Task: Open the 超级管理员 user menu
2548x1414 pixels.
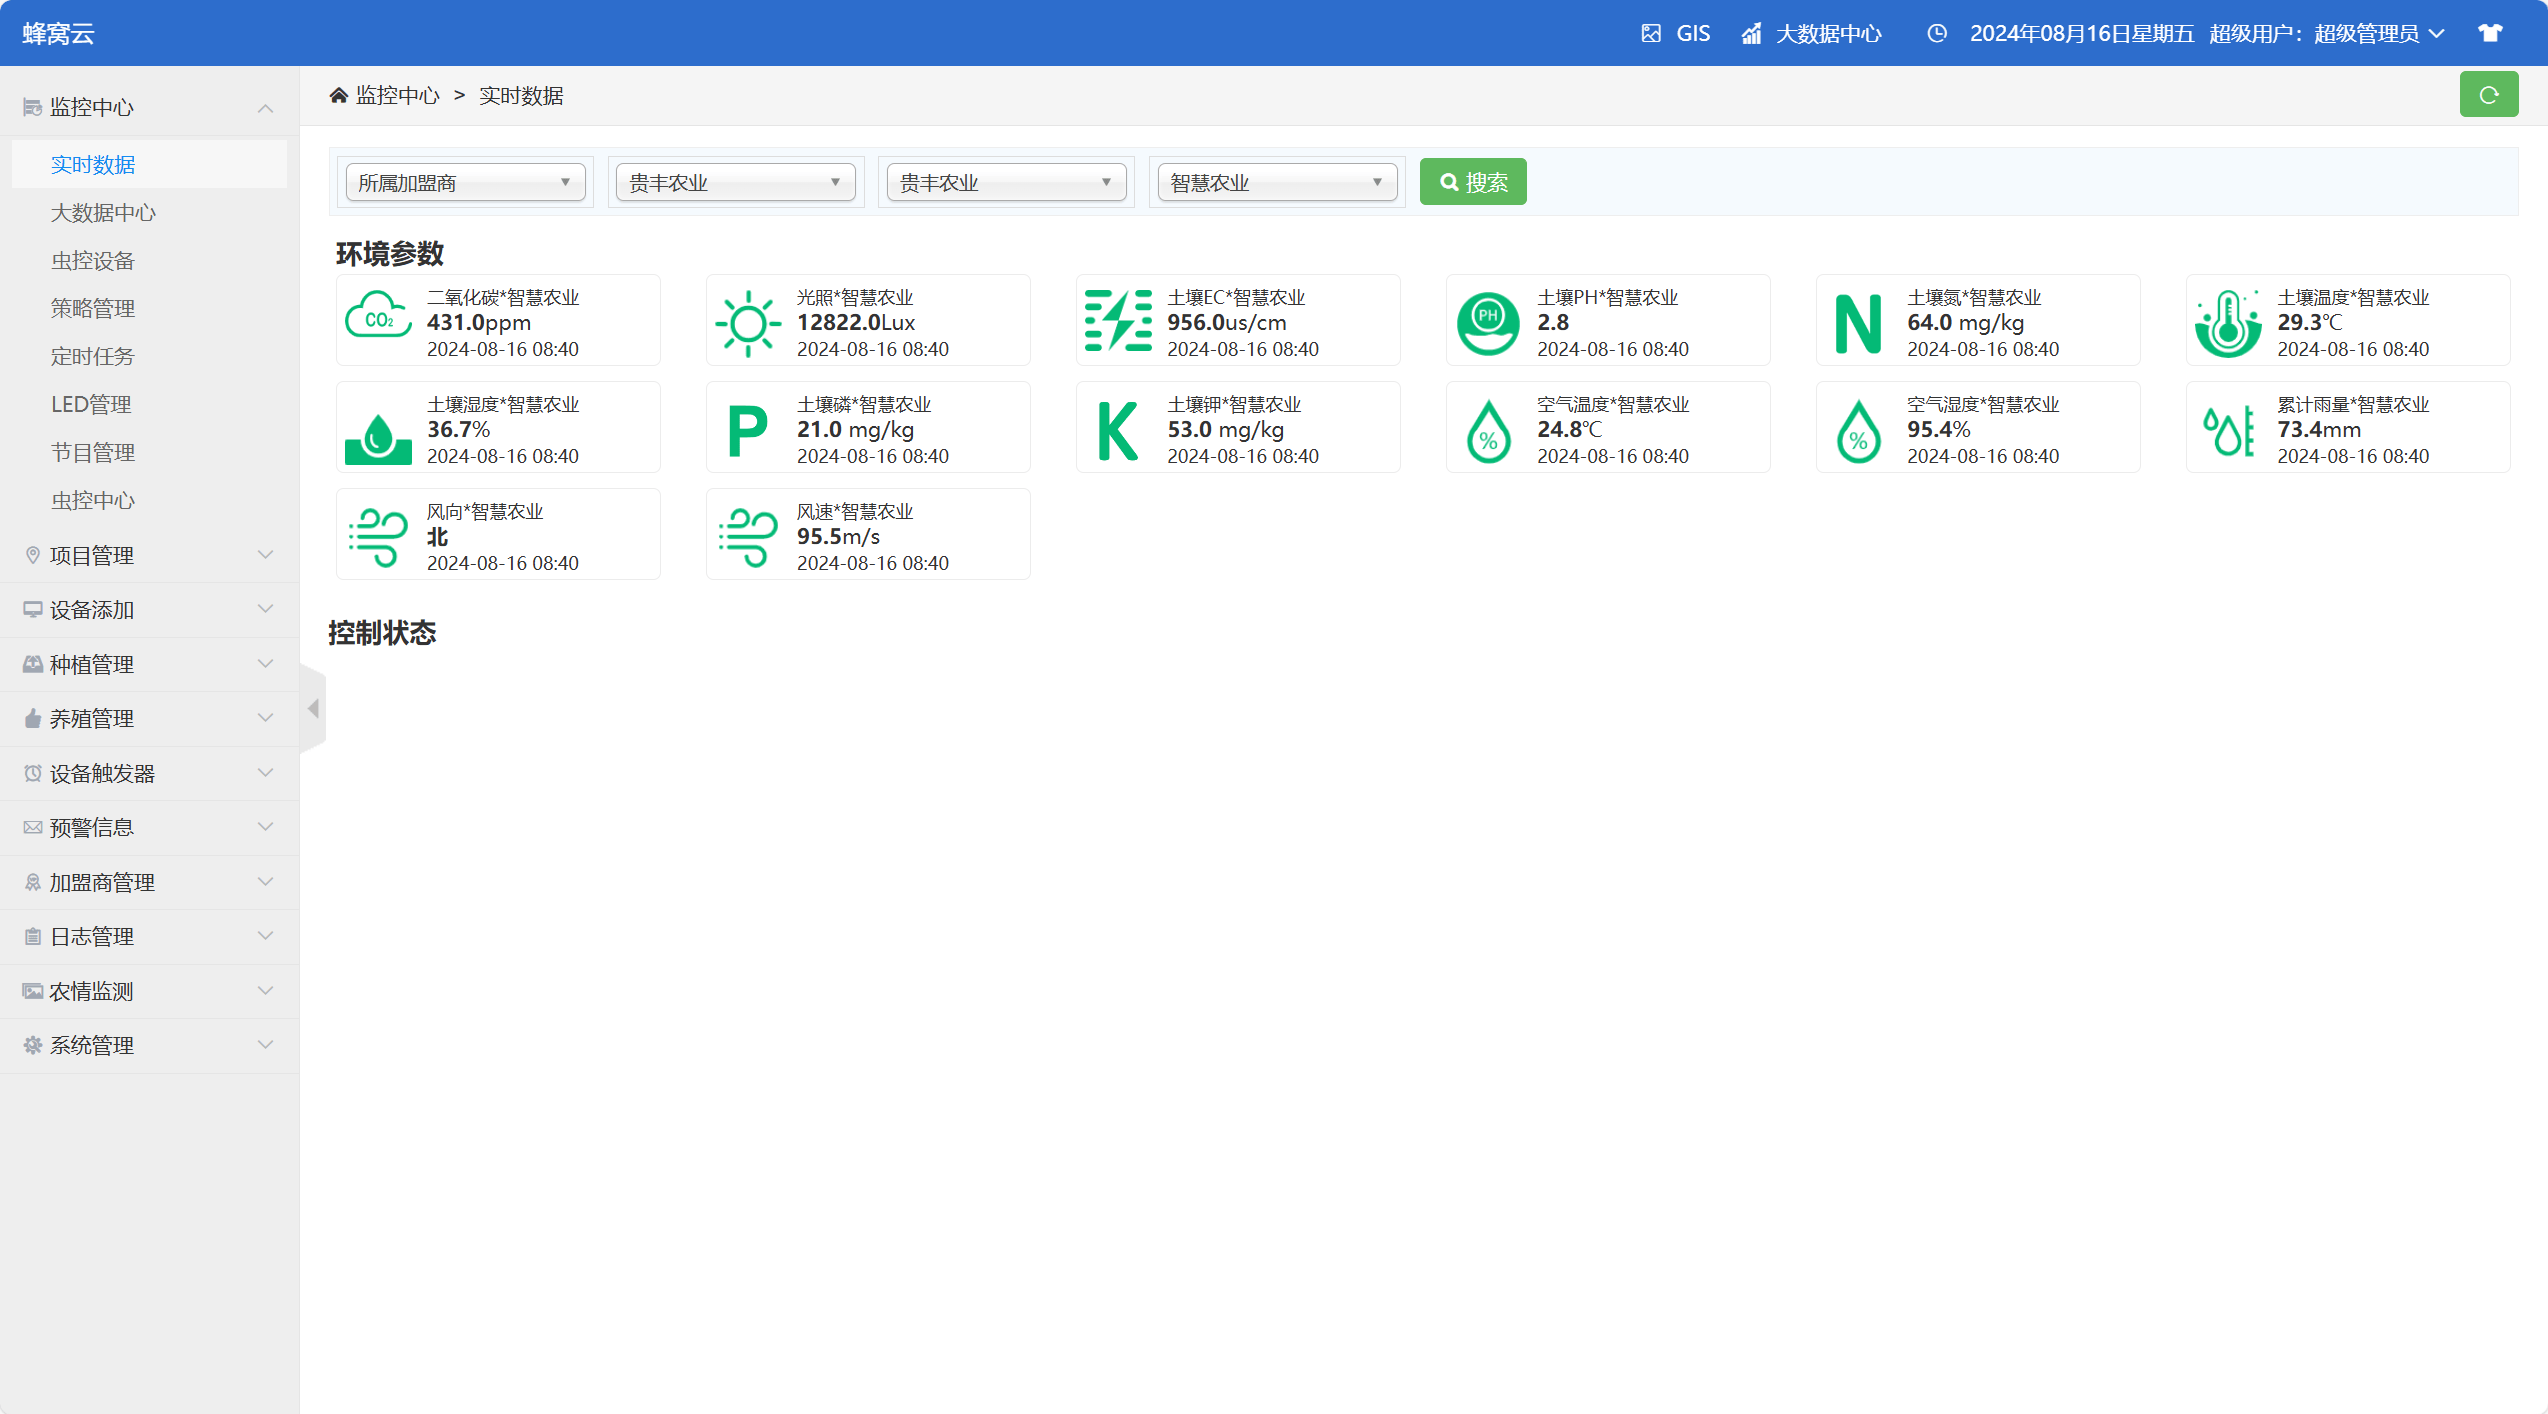Action: [x=2378, y=34]
